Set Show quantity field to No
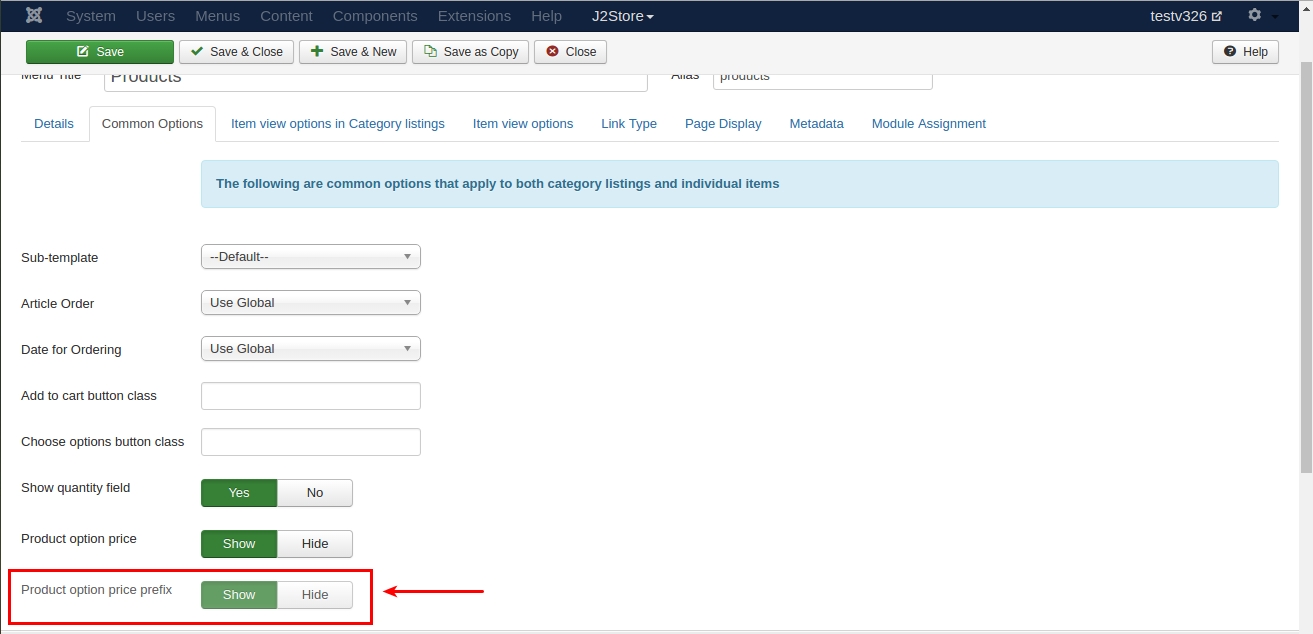 (315, 493)
